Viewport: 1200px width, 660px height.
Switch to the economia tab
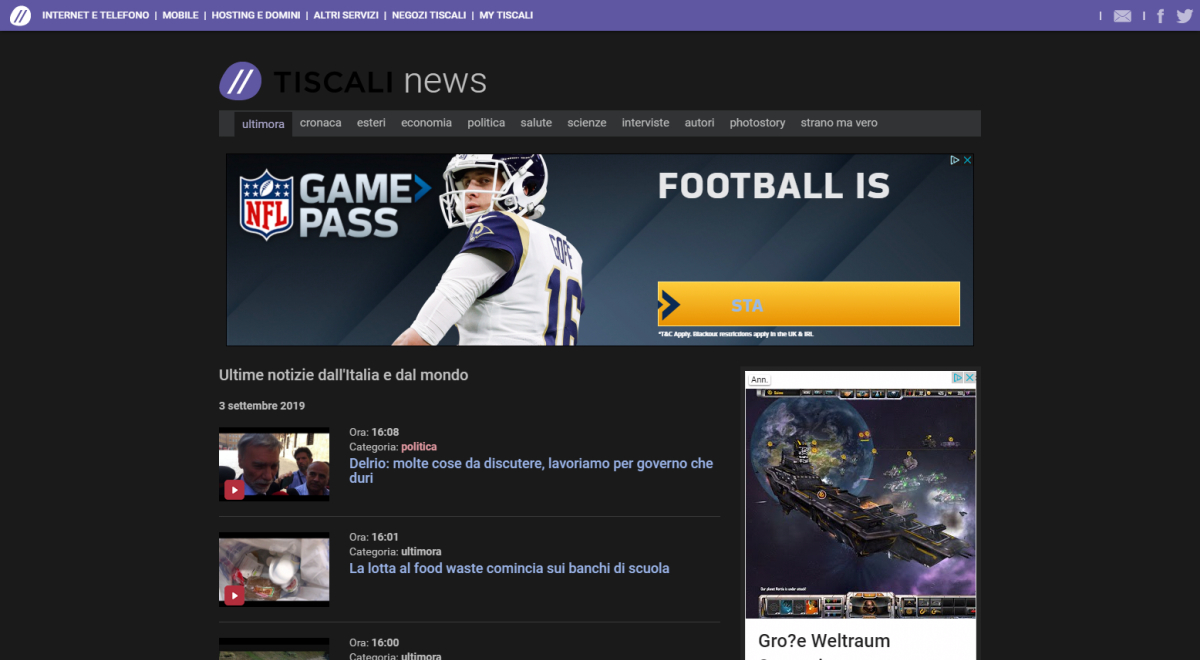(427, 123)
